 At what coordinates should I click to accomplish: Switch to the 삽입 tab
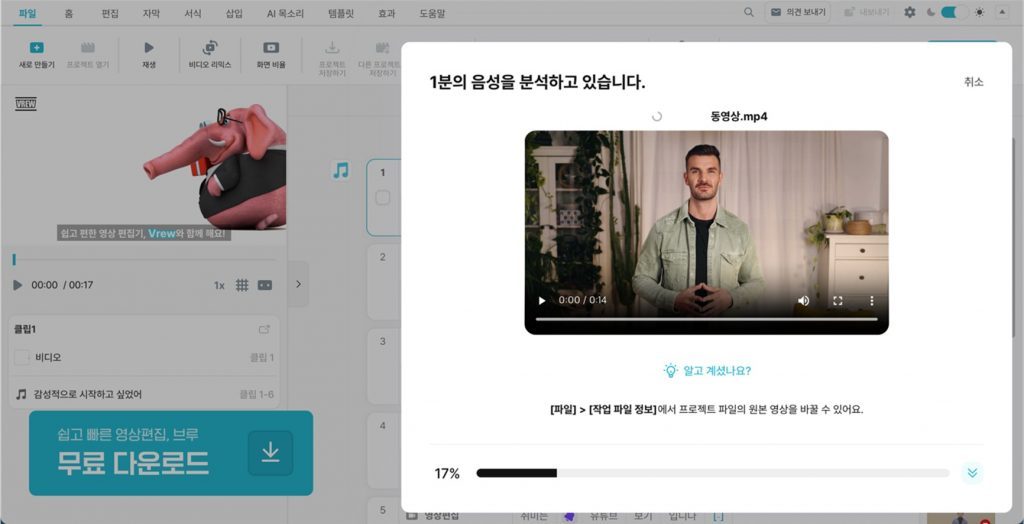(234, 13)
